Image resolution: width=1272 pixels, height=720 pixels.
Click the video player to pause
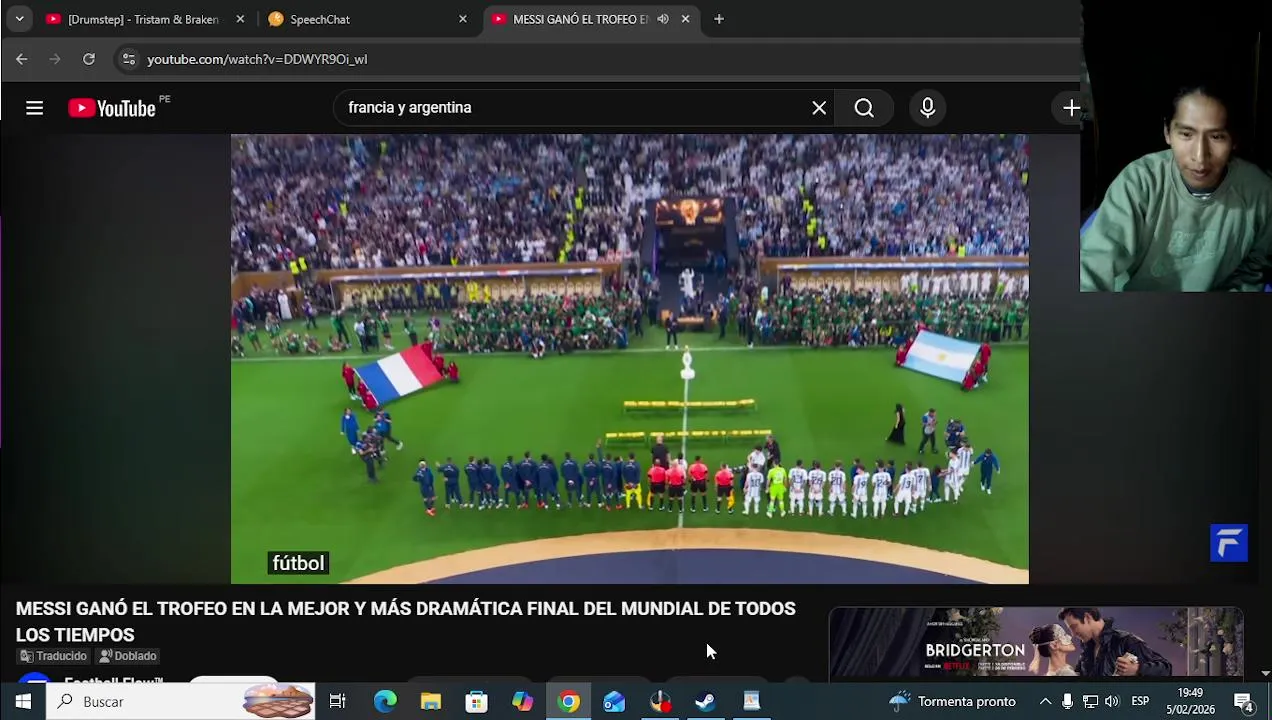(629, 358)
